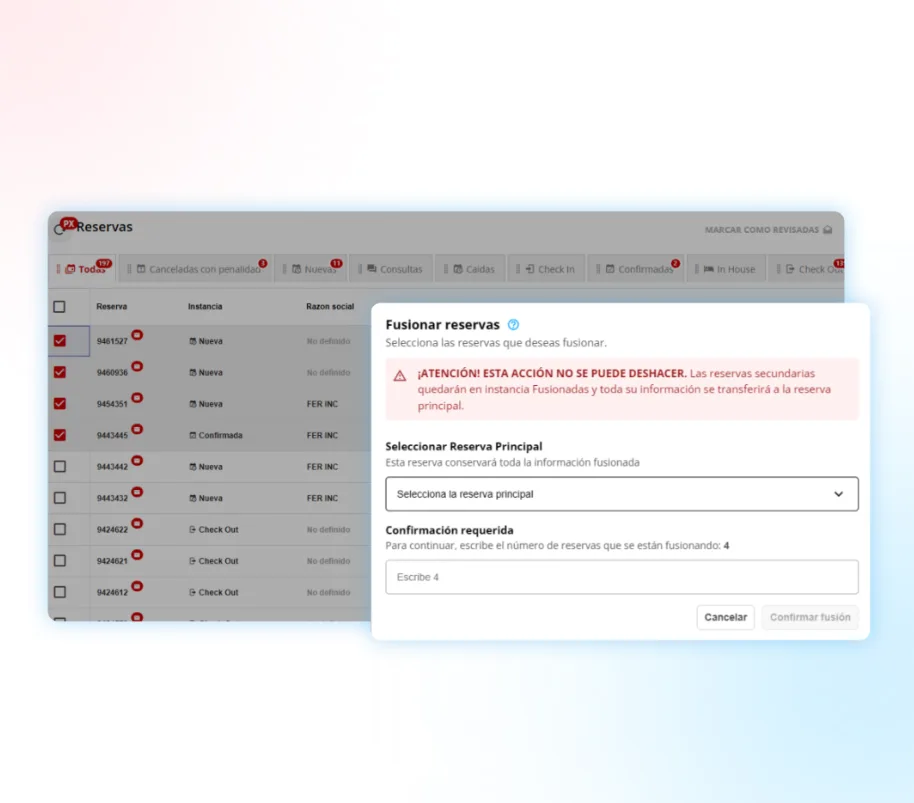Click the Confirmar fusión button
914x803 pixels.
pos(810,617)
